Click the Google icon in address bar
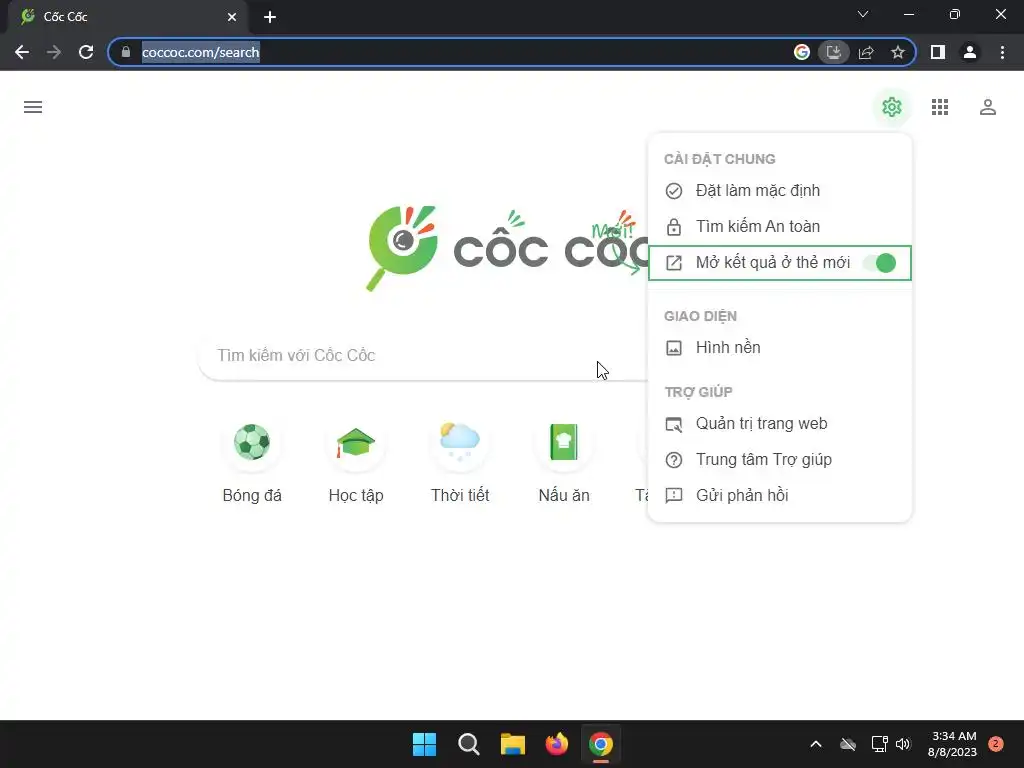Image resolution: width=1024 pixels, height=768 pixels. pyautogui.click(x=802, y=52)
